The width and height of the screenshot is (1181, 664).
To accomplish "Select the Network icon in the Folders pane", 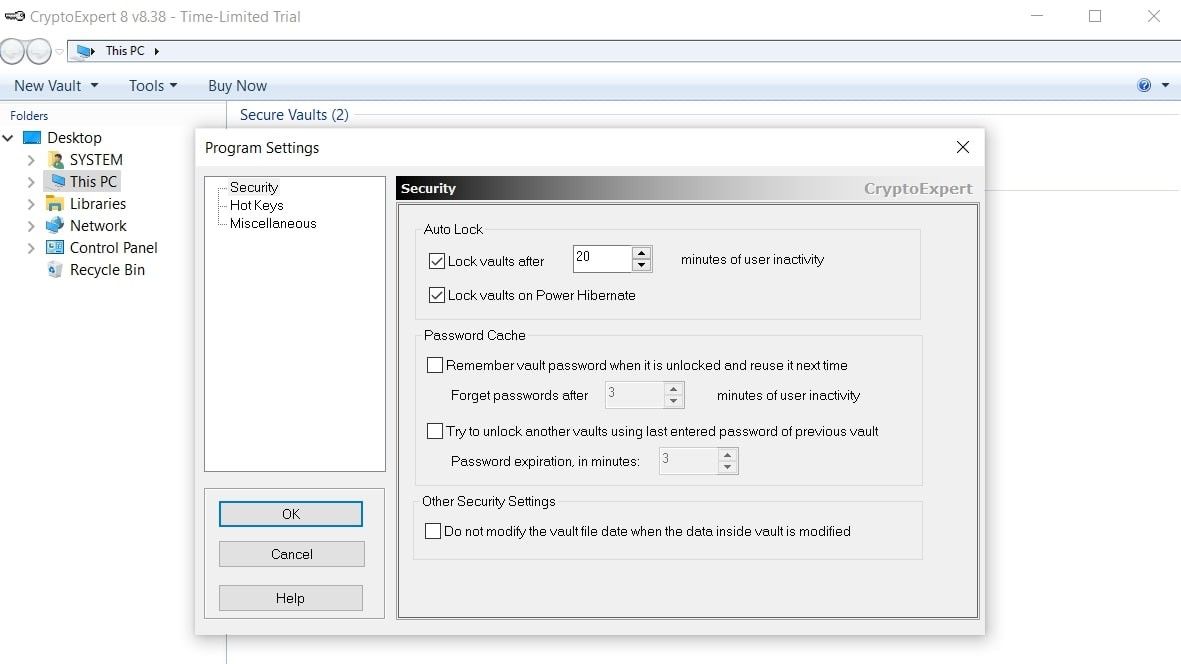I will [x=53, y=225].
